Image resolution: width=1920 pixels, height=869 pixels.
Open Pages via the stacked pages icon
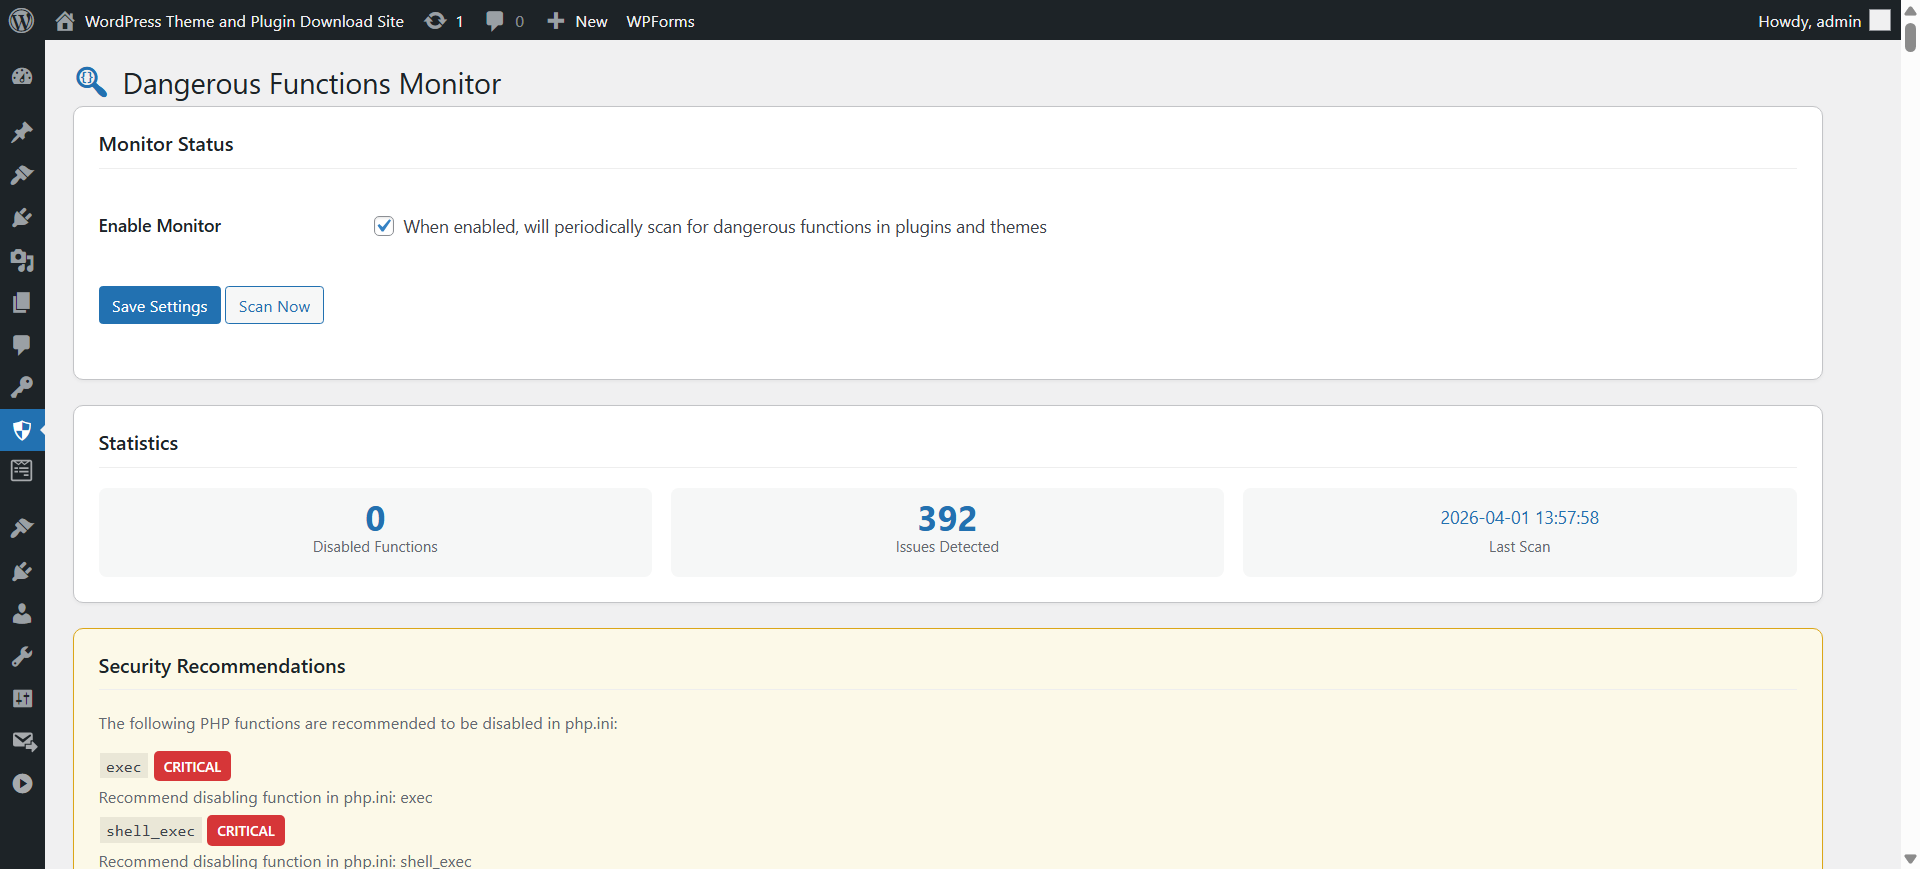[x=22, y=302]
